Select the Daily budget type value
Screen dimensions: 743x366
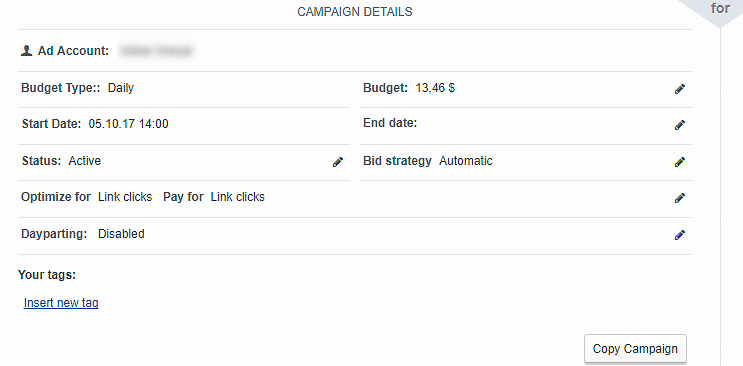tap(121, 88)
